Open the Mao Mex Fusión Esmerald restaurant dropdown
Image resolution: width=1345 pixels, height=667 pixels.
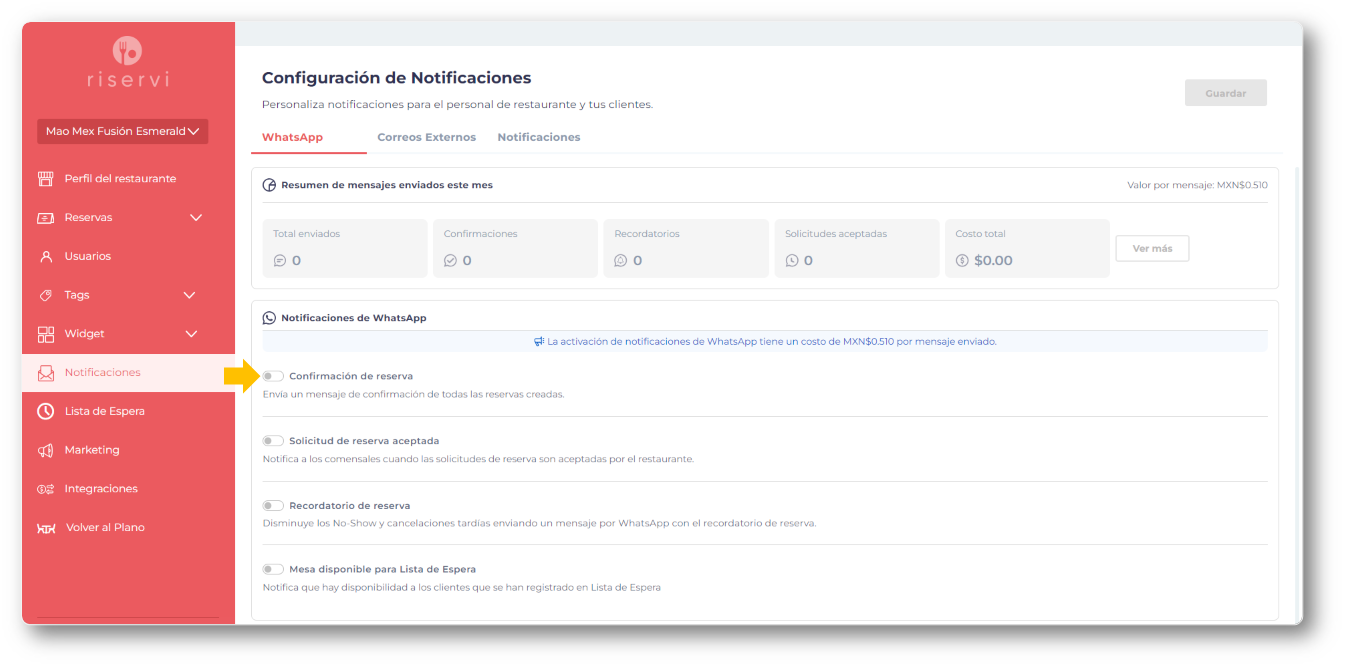click(x=122, y=131)
